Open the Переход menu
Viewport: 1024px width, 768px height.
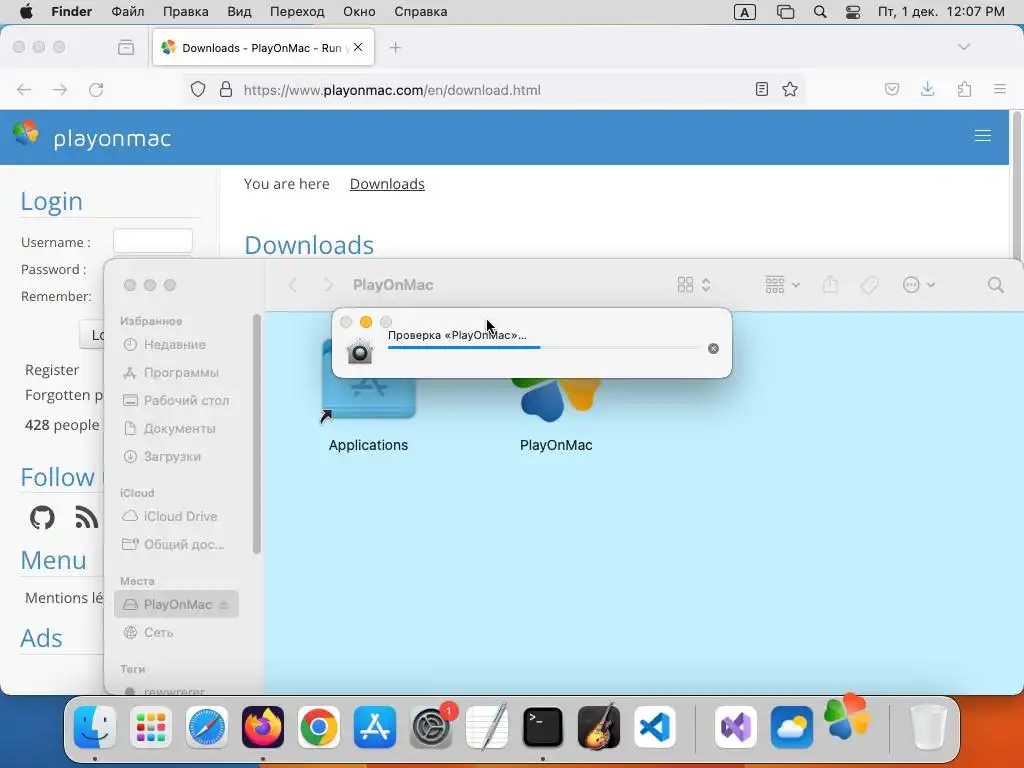click(296, 12)
